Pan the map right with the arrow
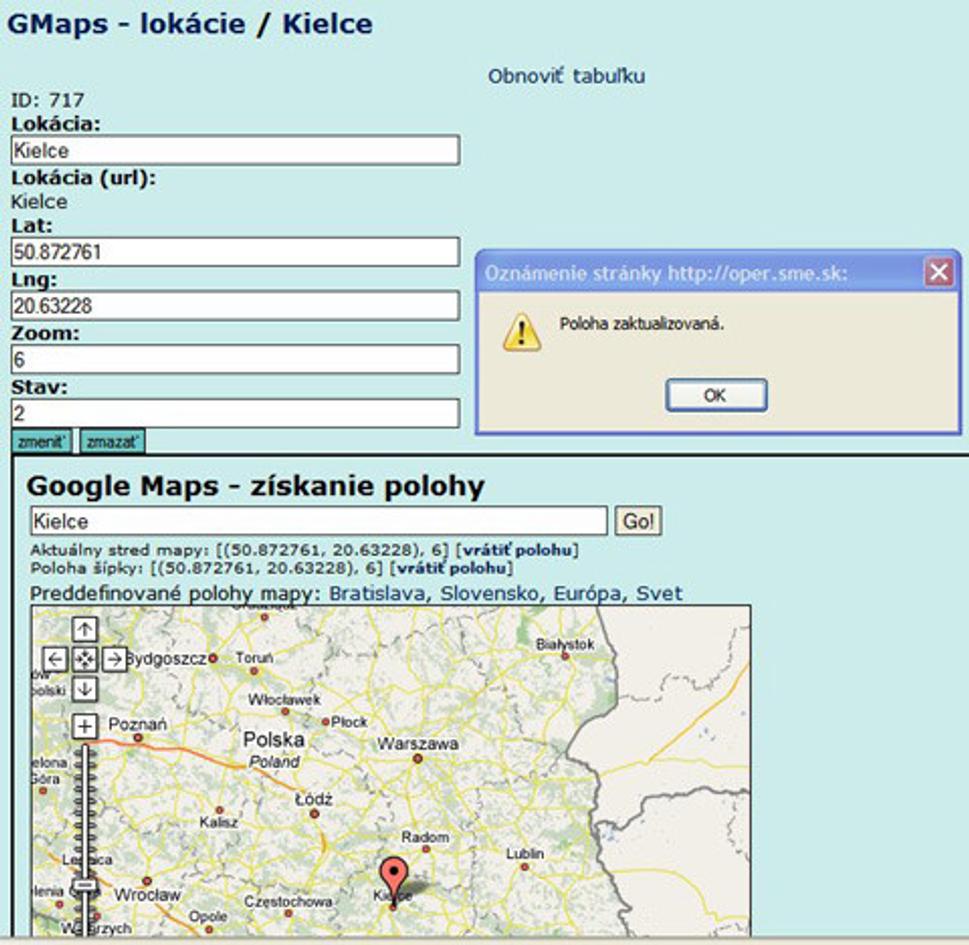Viewport: 969px width, 945px height. point(115,659)
